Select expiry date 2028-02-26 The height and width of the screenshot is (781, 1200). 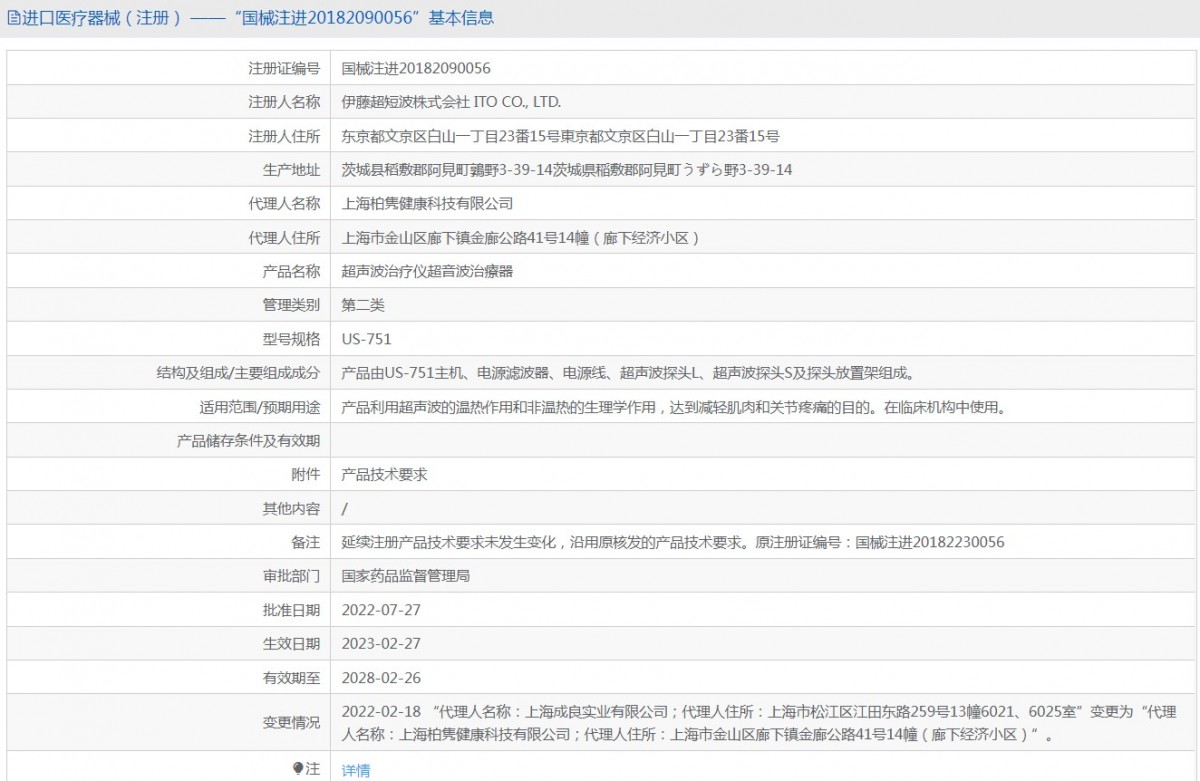(x=381, y=678)
